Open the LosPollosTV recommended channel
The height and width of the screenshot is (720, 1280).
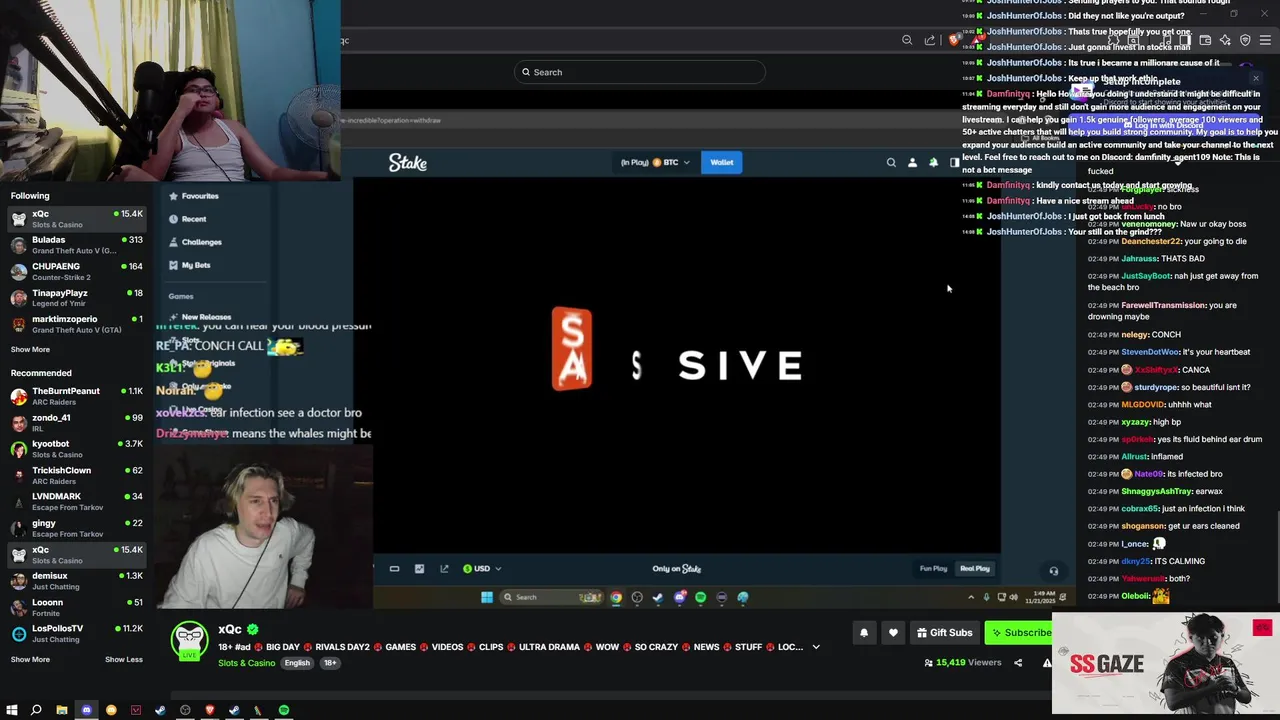click(x=77, y=633)
